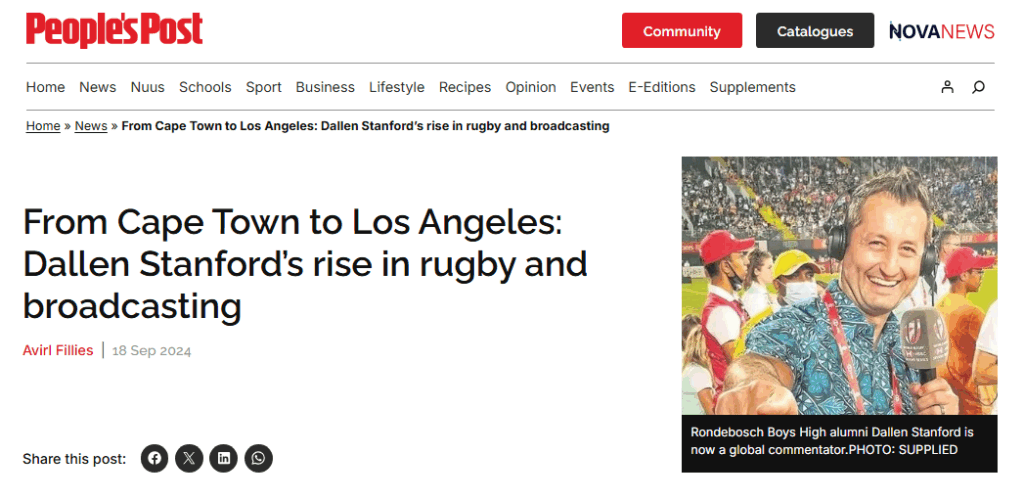Click the People's Post logo

[x=115, y=30]
